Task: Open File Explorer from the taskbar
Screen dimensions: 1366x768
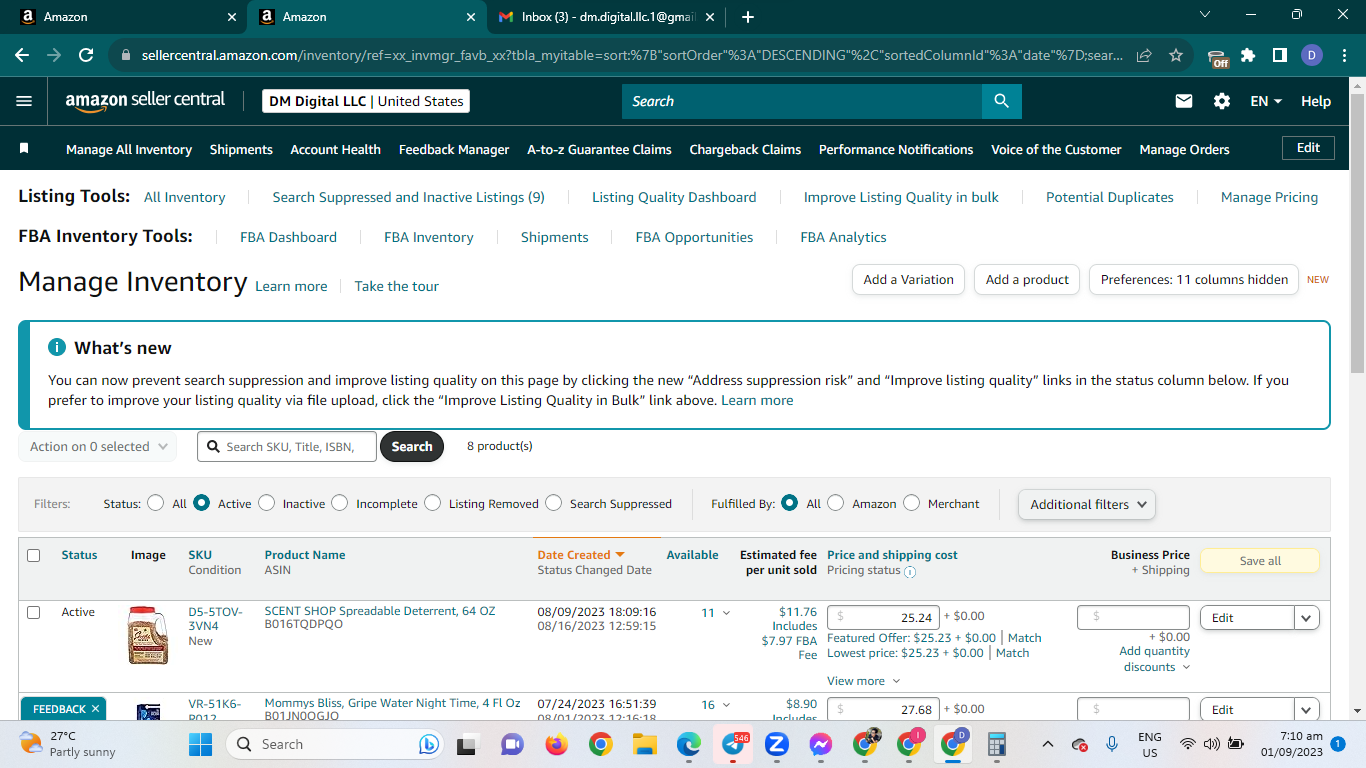Action: 644,744
